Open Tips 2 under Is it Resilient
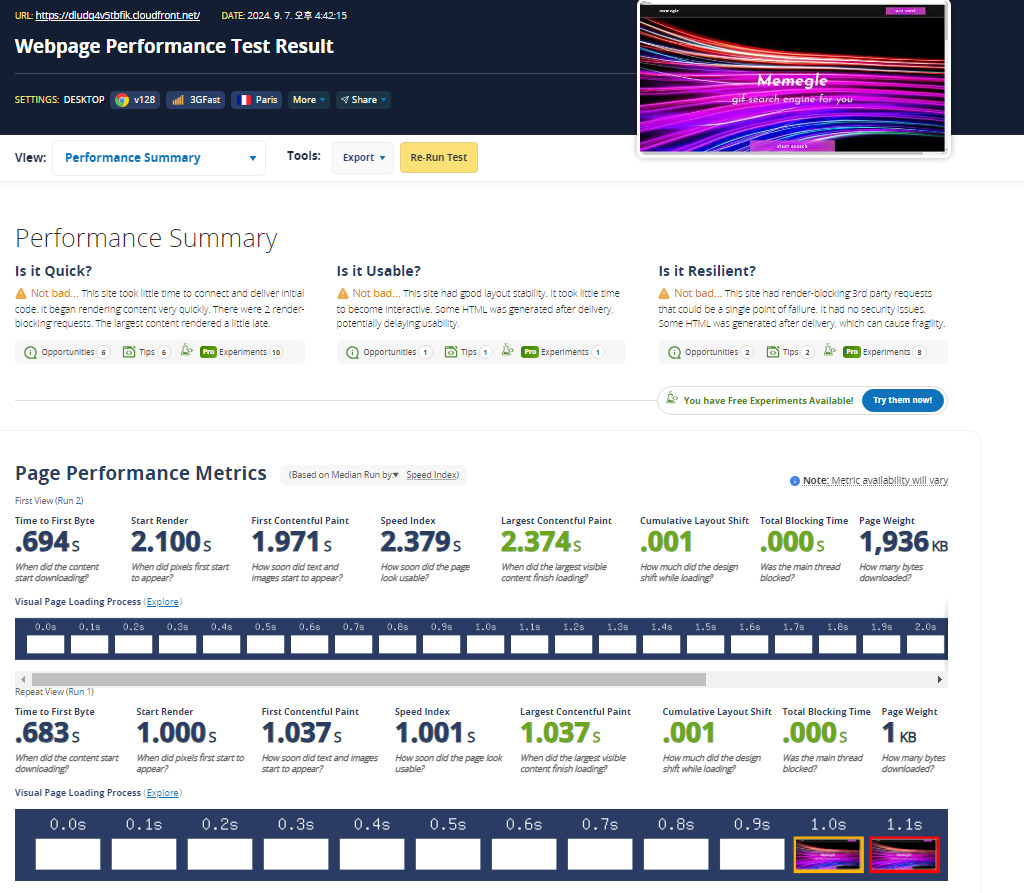 point(790,352)
